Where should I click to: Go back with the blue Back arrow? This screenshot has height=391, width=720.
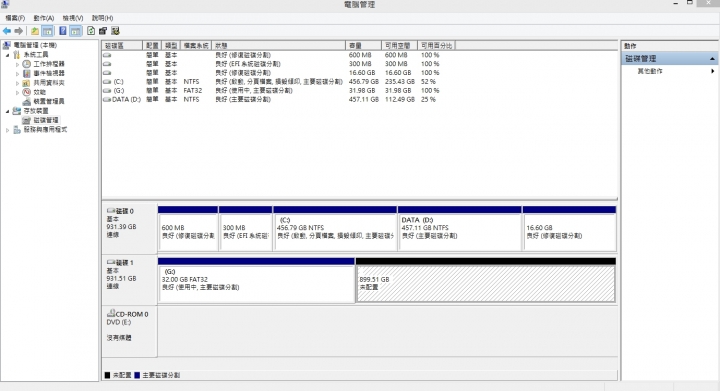(6, 31)
